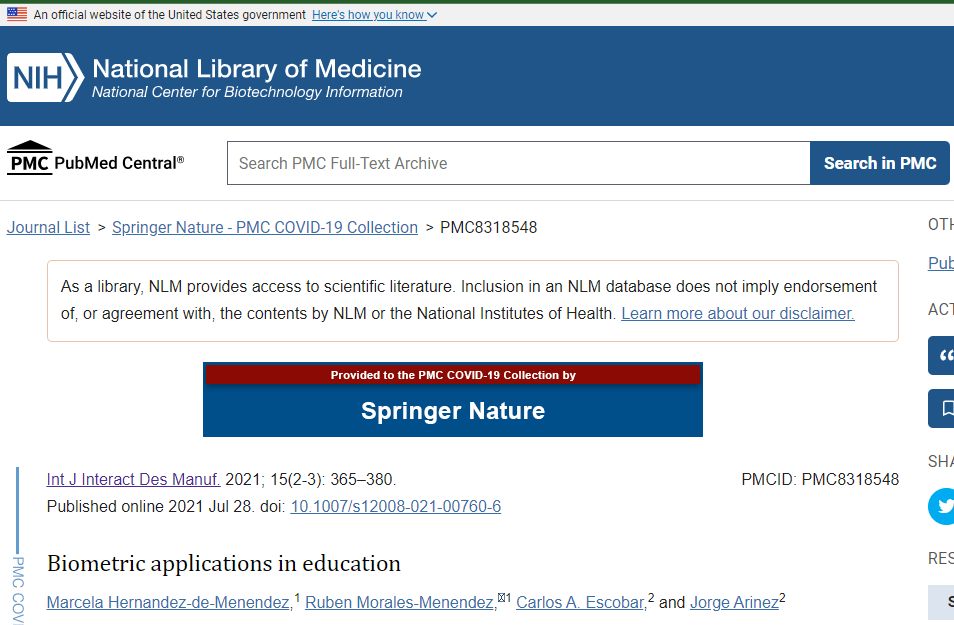Click the envelope icon after Ruben Morales-Menendez
The width and height of the screenshot is (954, 625).
(502, 599)
